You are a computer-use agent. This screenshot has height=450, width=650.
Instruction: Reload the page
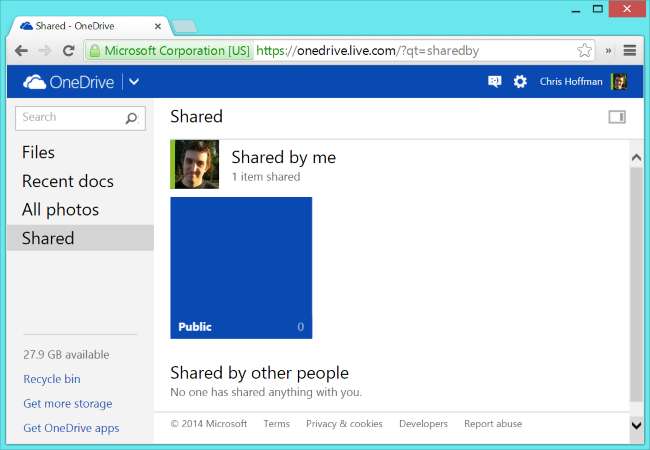(69, 49)
